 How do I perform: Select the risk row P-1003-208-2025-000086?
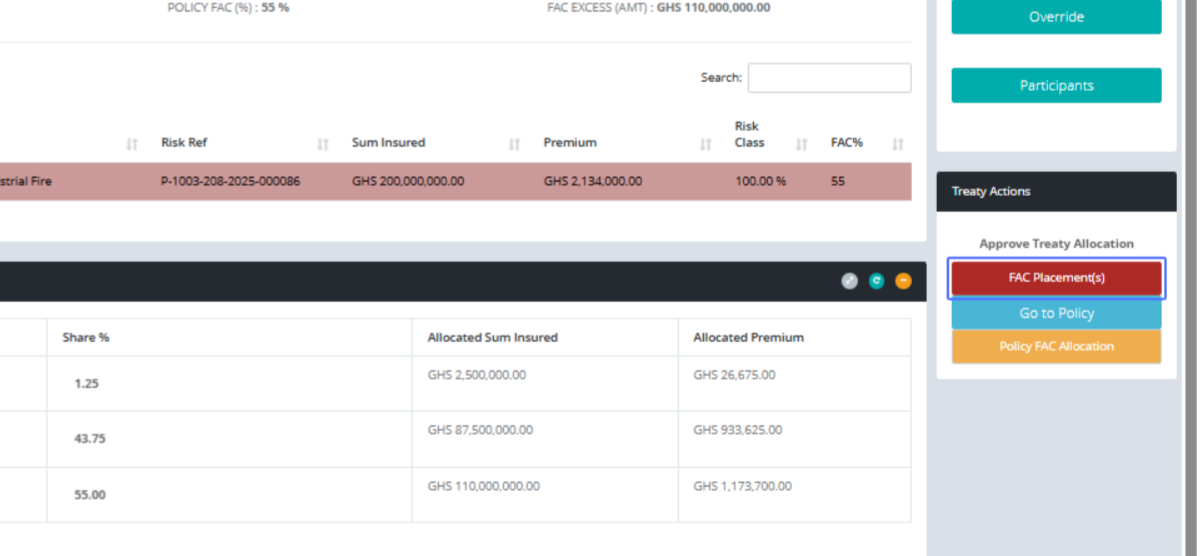[x=230, y=182]
